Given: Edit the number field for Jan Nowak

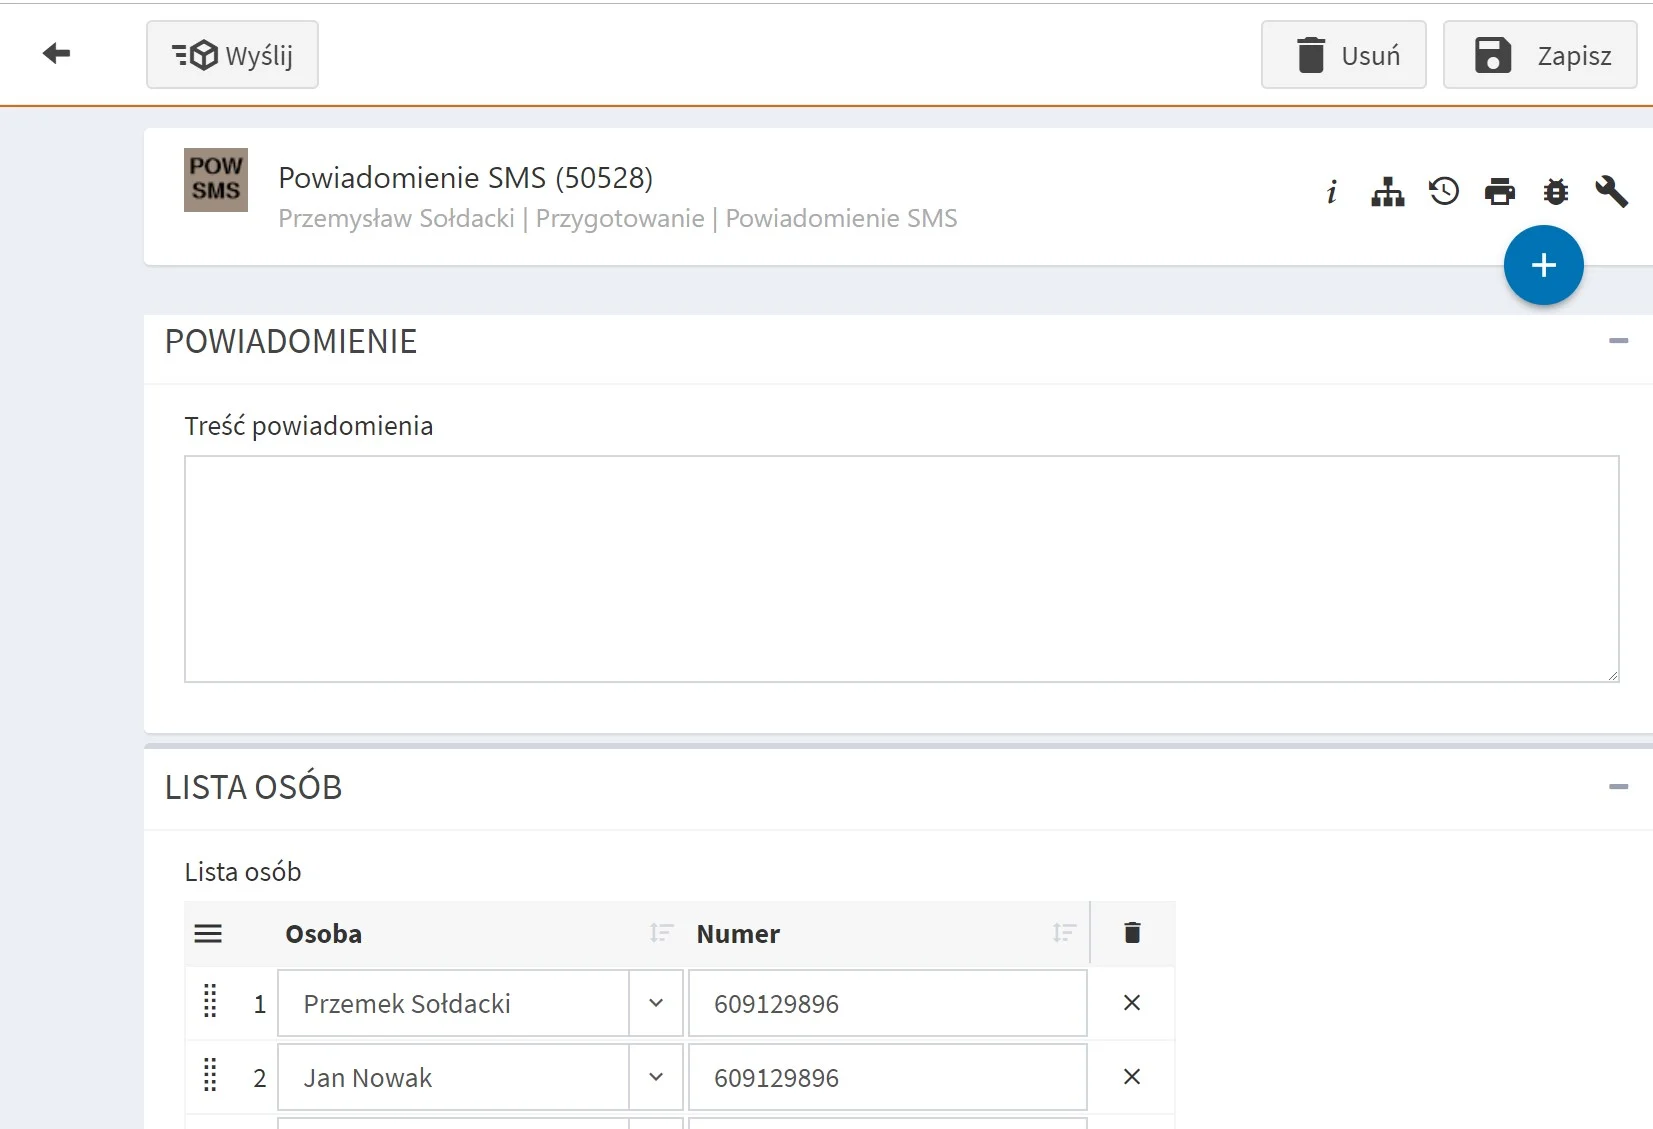Looking at the screenshot, I should pos(887,1077).
